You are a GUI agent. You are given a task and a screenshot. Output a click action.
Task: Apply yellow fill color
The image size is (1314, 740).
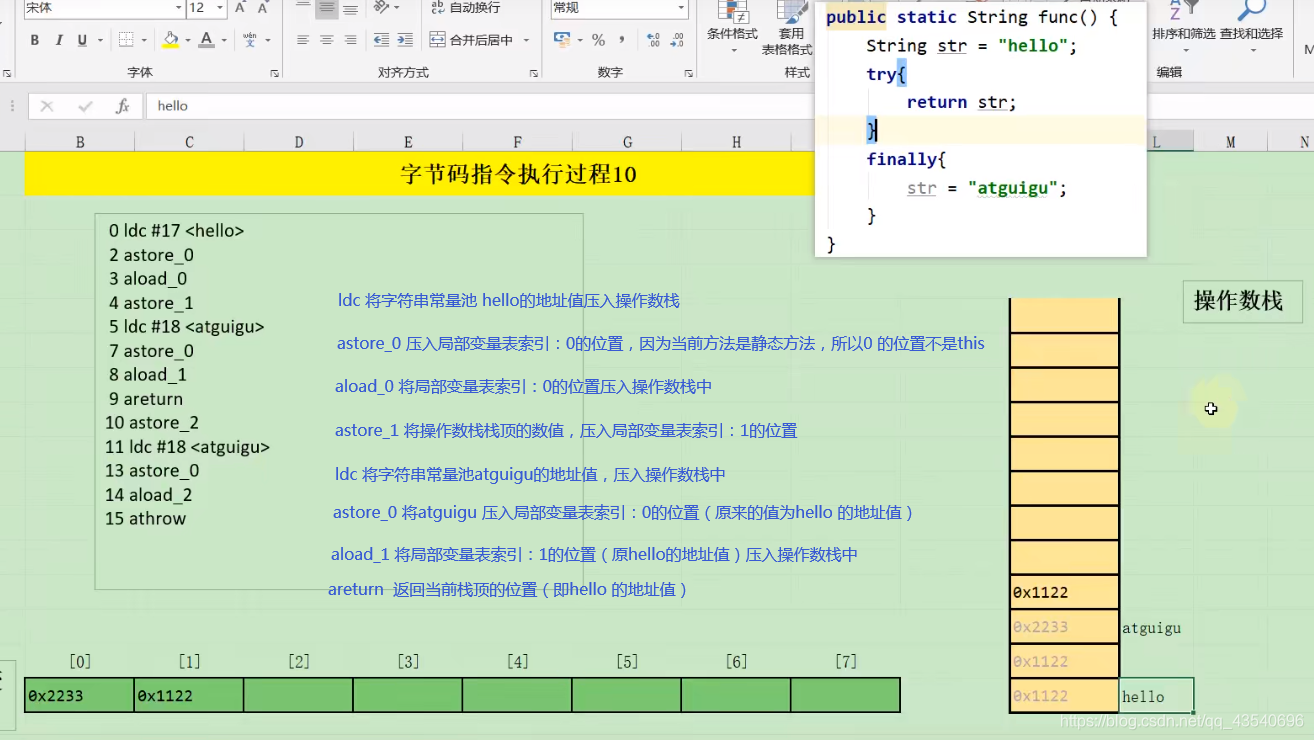tap(171, 40)
